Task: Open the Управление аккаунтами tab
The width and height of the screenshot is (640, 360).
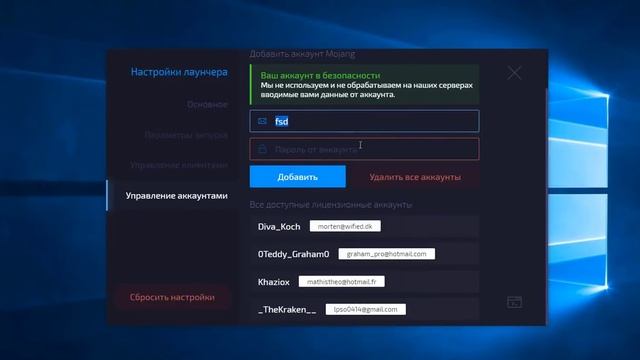Action: [x=173, y=196]
